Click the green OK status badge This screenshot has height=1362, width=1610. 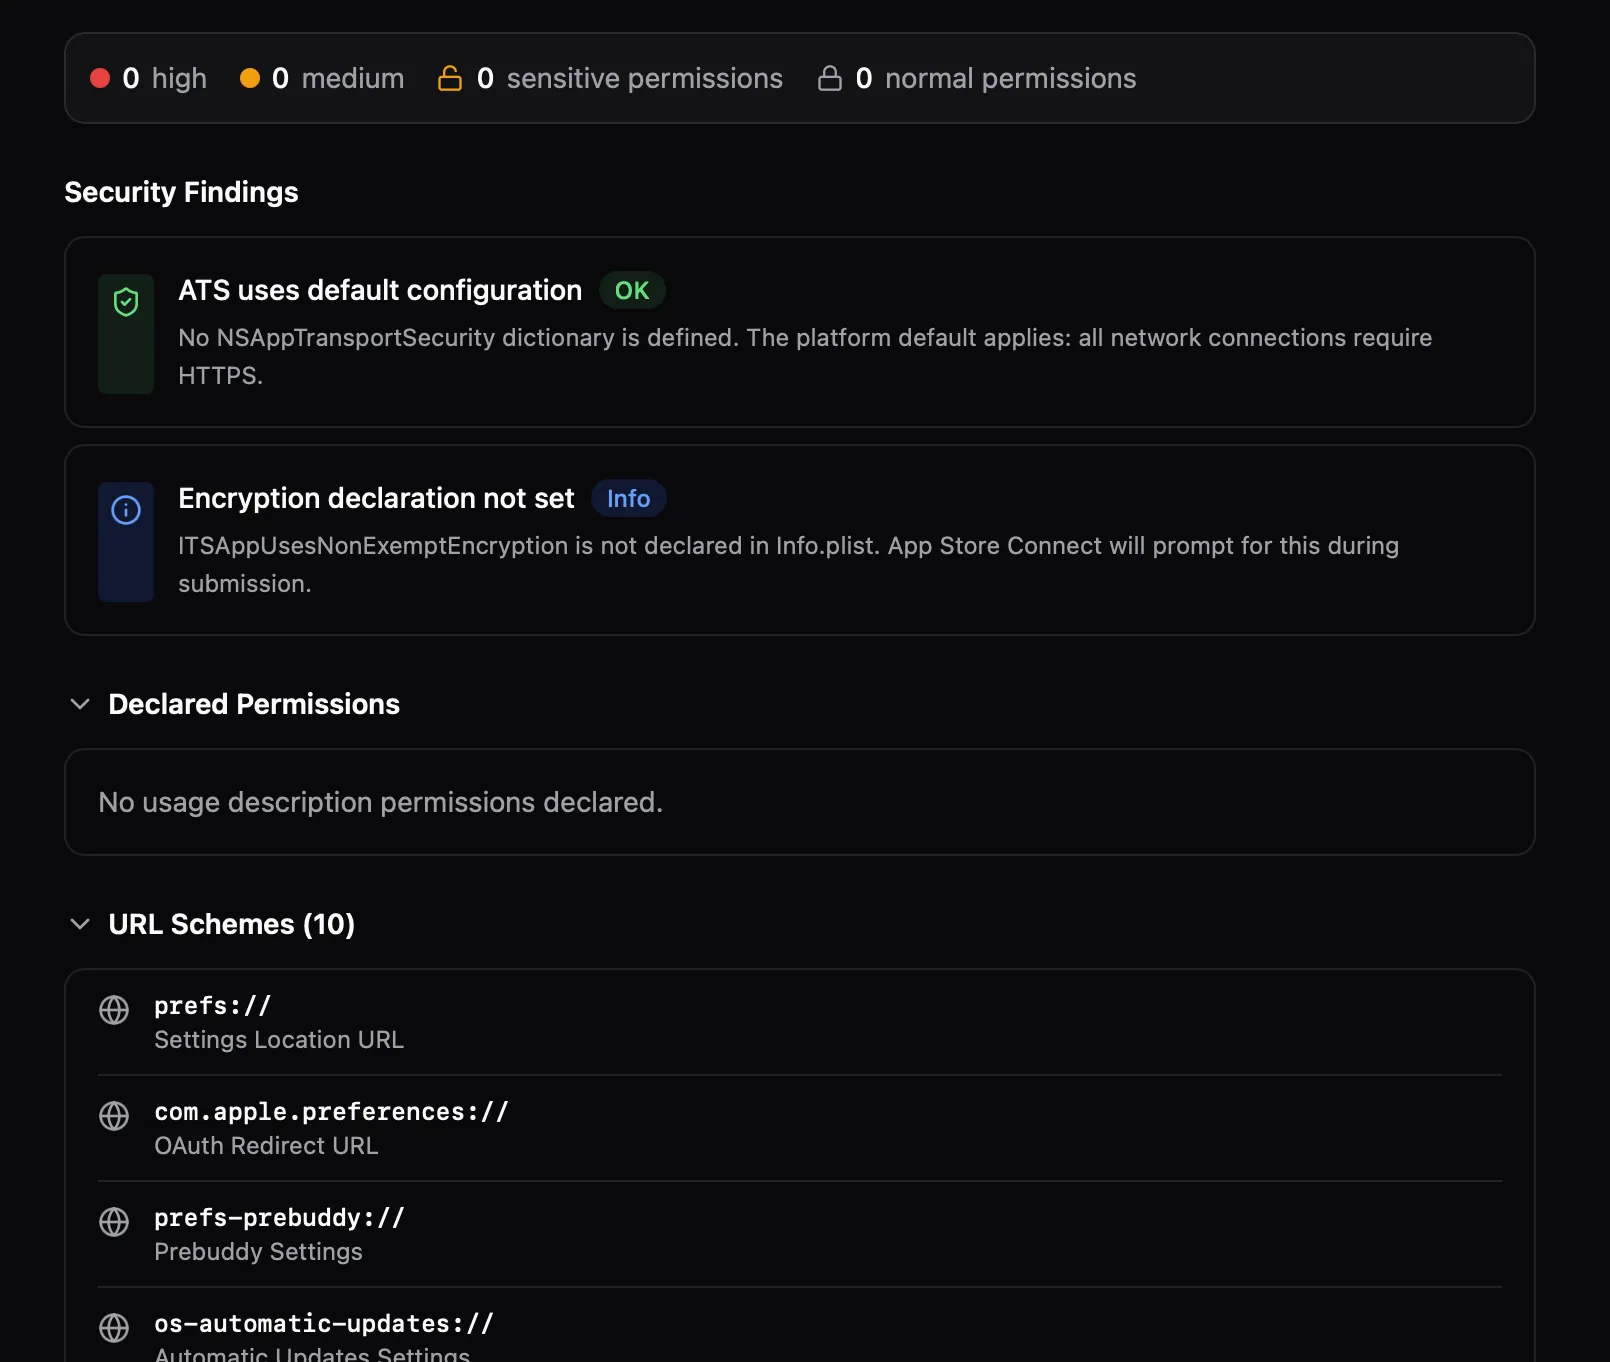tap(632, 291)
